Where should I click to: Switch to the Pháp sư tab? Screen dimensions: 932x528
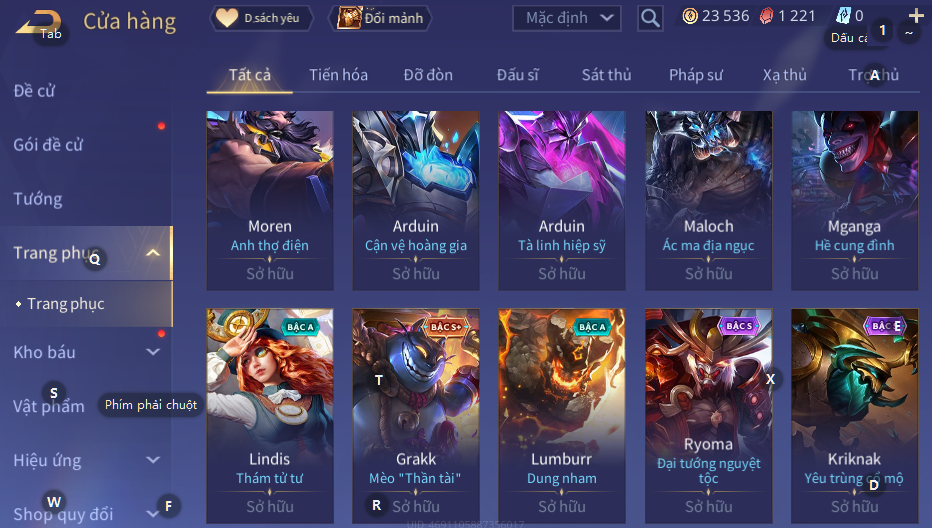(x=695, y=75)
